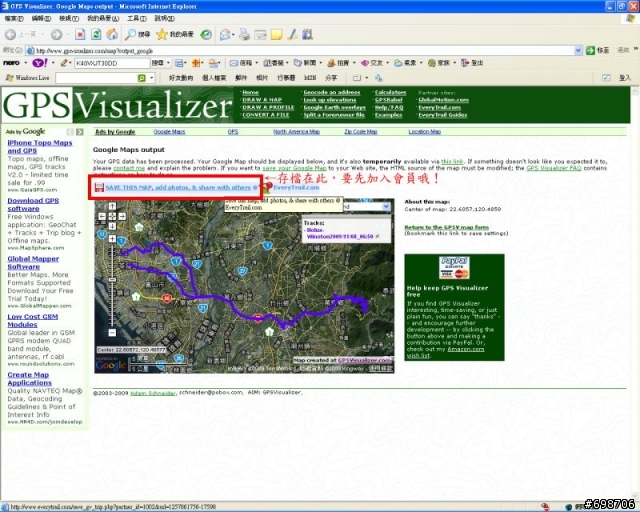Open the Favorites menu in the menu bar
Viewport: 640px width, 512px height.
coord(103,18)
